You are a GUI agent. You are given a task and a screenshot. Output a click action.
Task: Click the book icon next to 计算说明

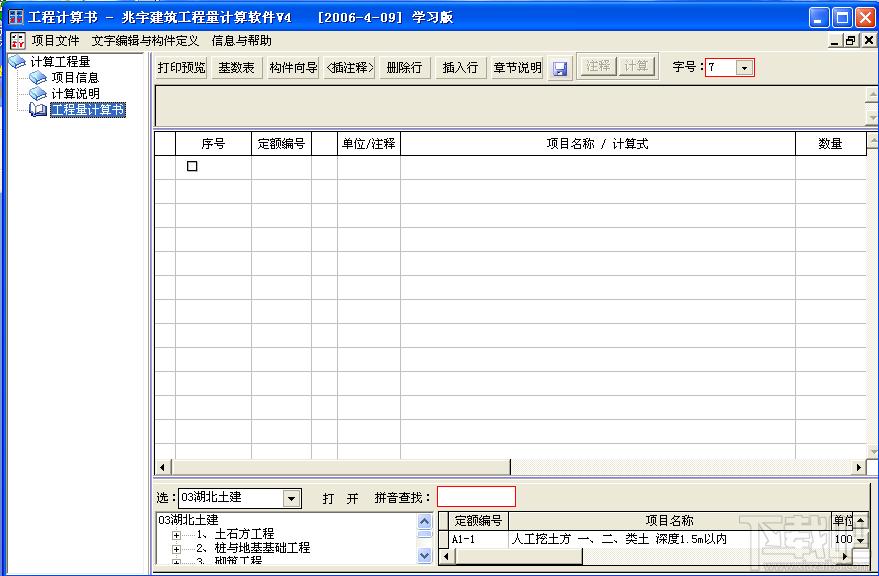click(37, 93)
